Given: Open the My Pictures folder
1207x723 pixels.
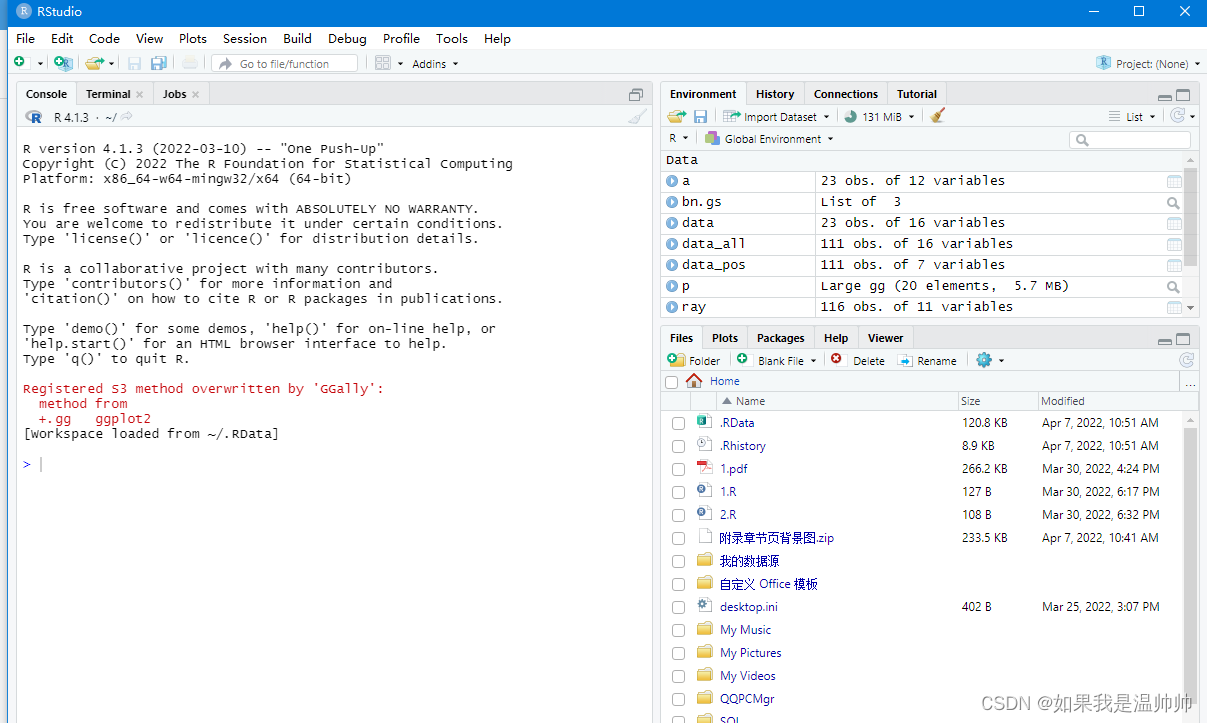Looking at the screenshot, I should [751, 653].
